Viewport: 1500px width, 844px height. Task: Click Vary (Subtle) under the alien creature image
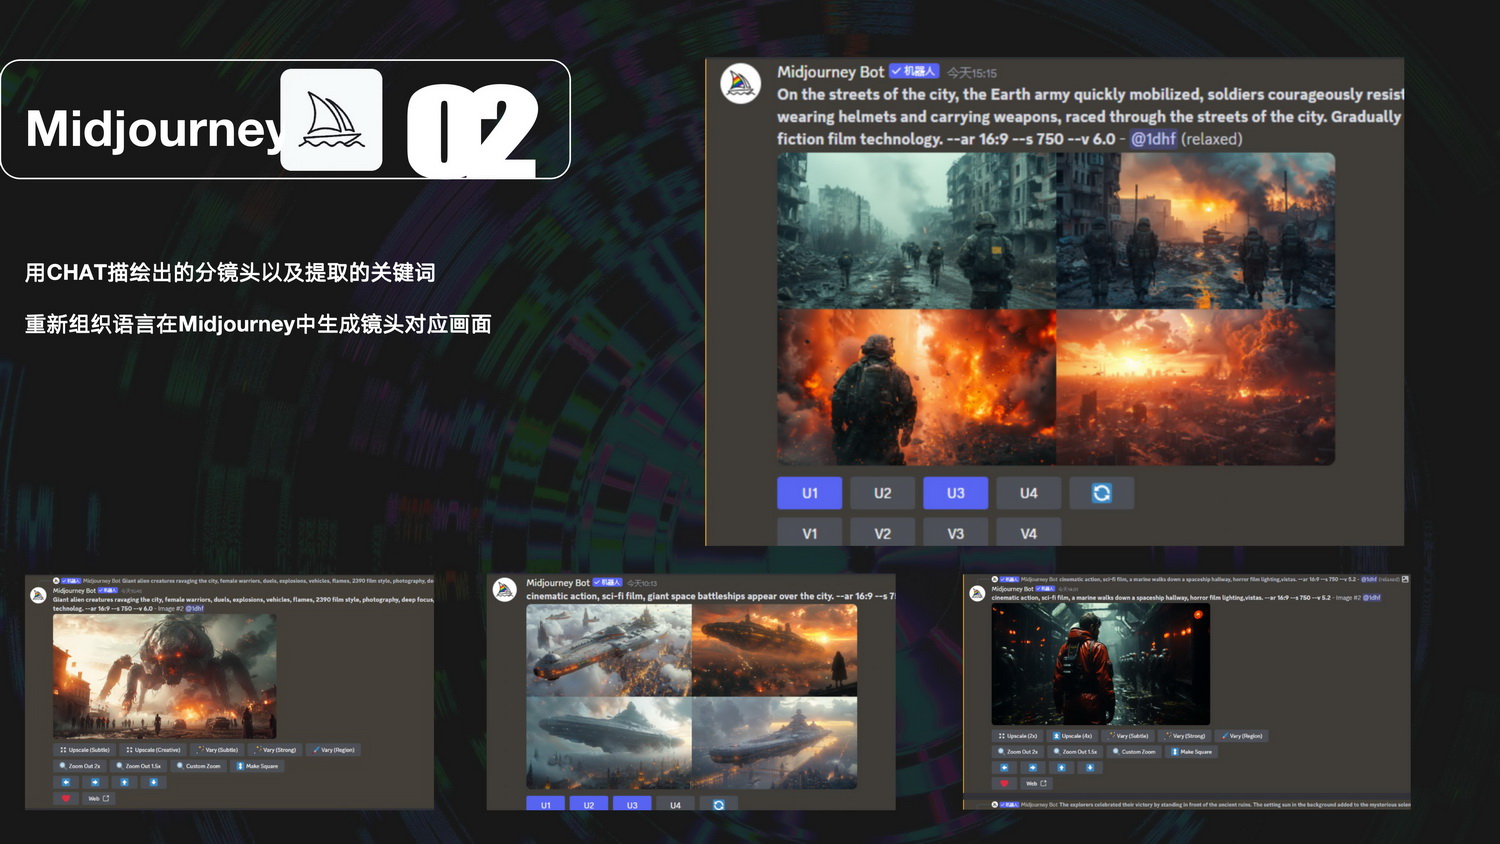coord(217,750)
